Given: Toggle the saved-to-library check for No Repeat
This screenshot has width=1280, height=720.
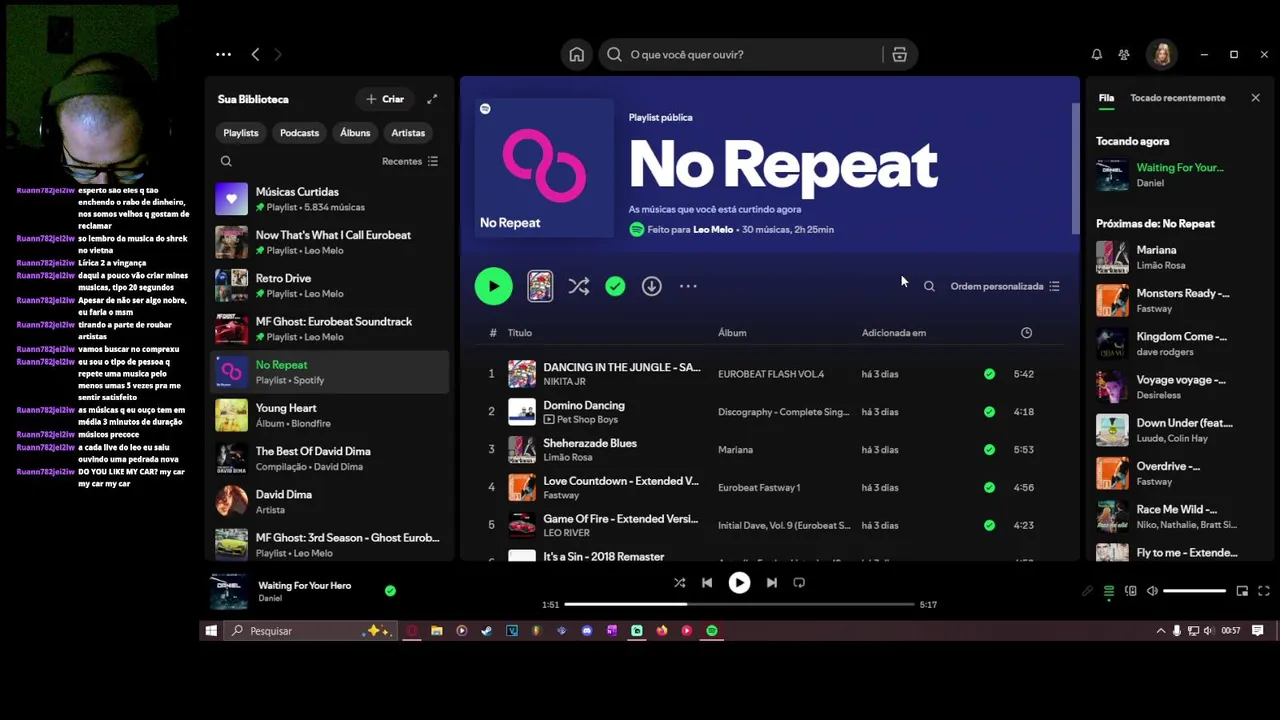Looking at the screenshot, I should 615,286.
